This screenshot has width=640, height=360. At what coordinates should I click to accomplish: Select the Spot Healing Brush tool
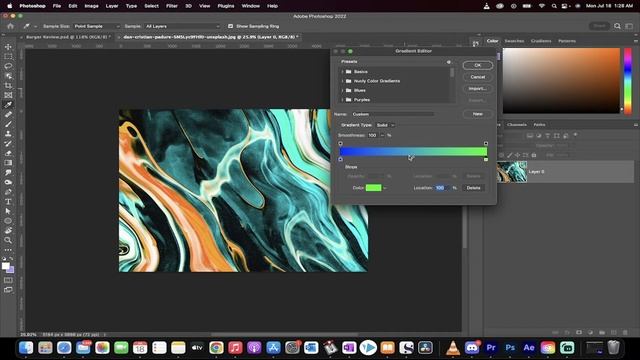tap(8, 115)
